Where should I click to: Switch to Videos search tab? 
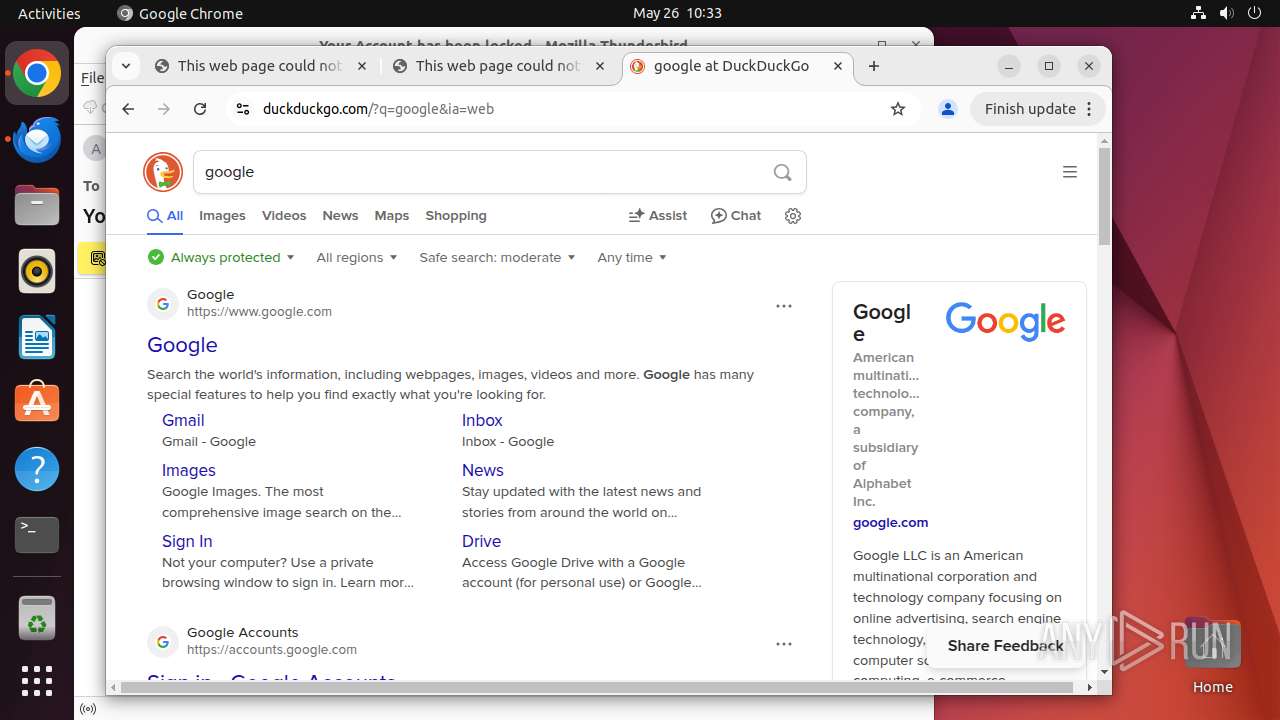click(x=284, y=216)
